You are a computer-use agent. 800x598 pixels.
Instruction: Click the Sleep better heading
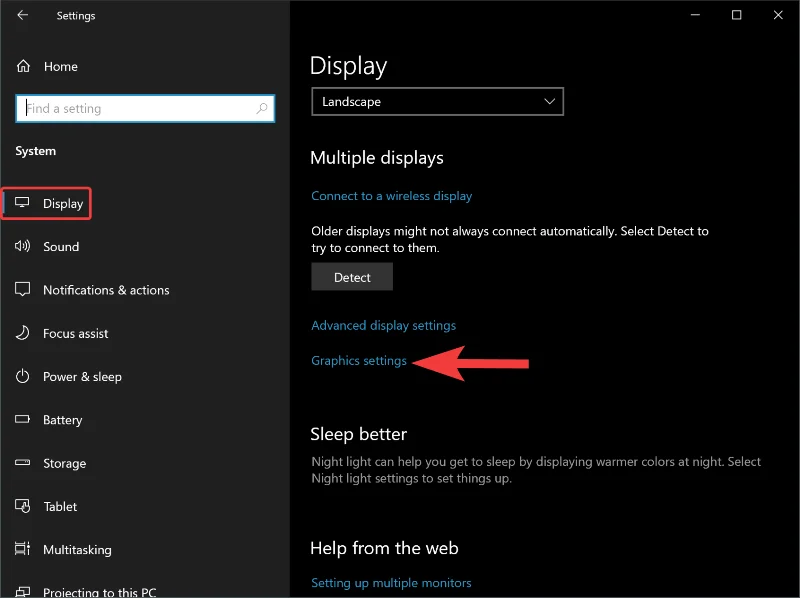[x=358, y=434]
